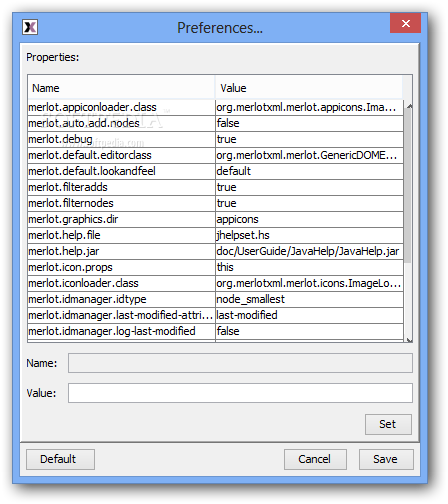Select the merlot.filternodes property
This screenshot has height=504, width=448.
[121, 203]
